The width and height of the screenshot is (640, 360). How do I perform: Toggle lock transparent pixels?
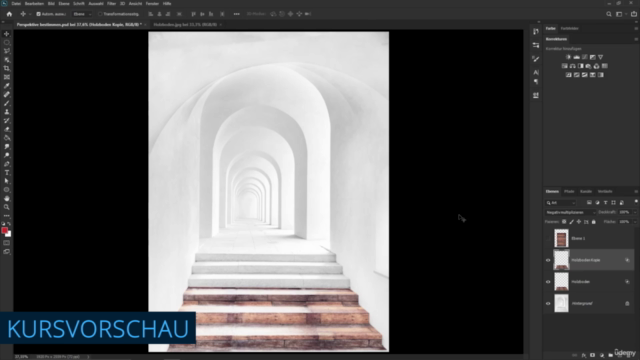(564, 222)
